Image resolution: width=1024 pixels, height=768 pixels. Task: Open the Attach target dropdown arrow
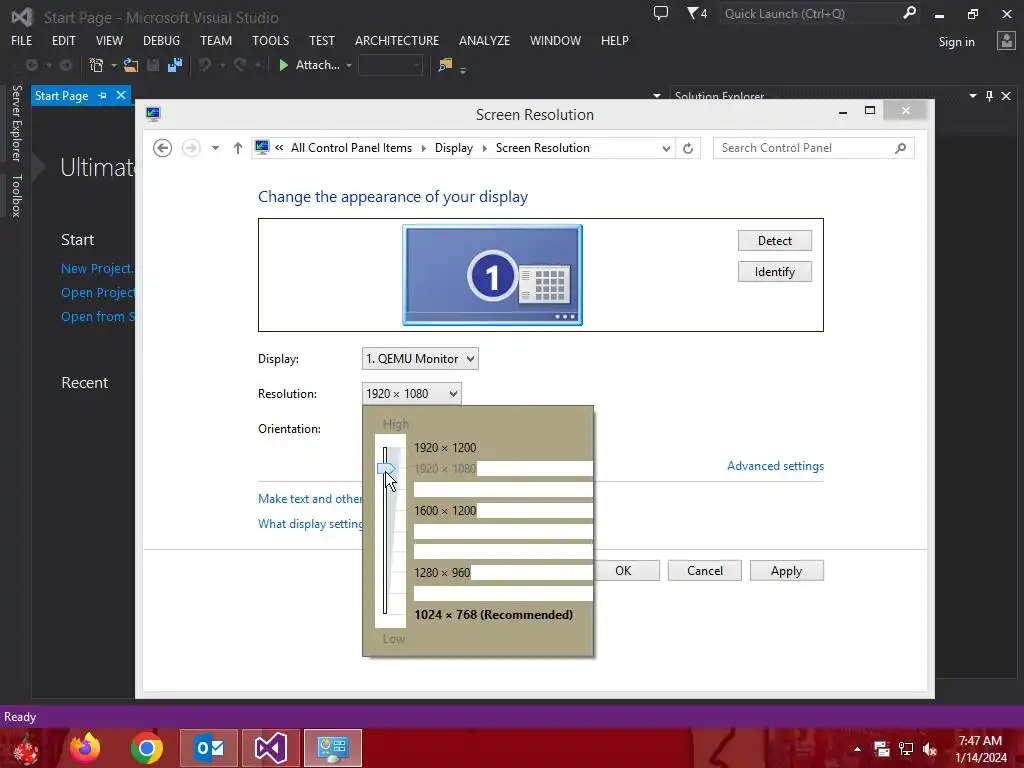pos(349,65)
